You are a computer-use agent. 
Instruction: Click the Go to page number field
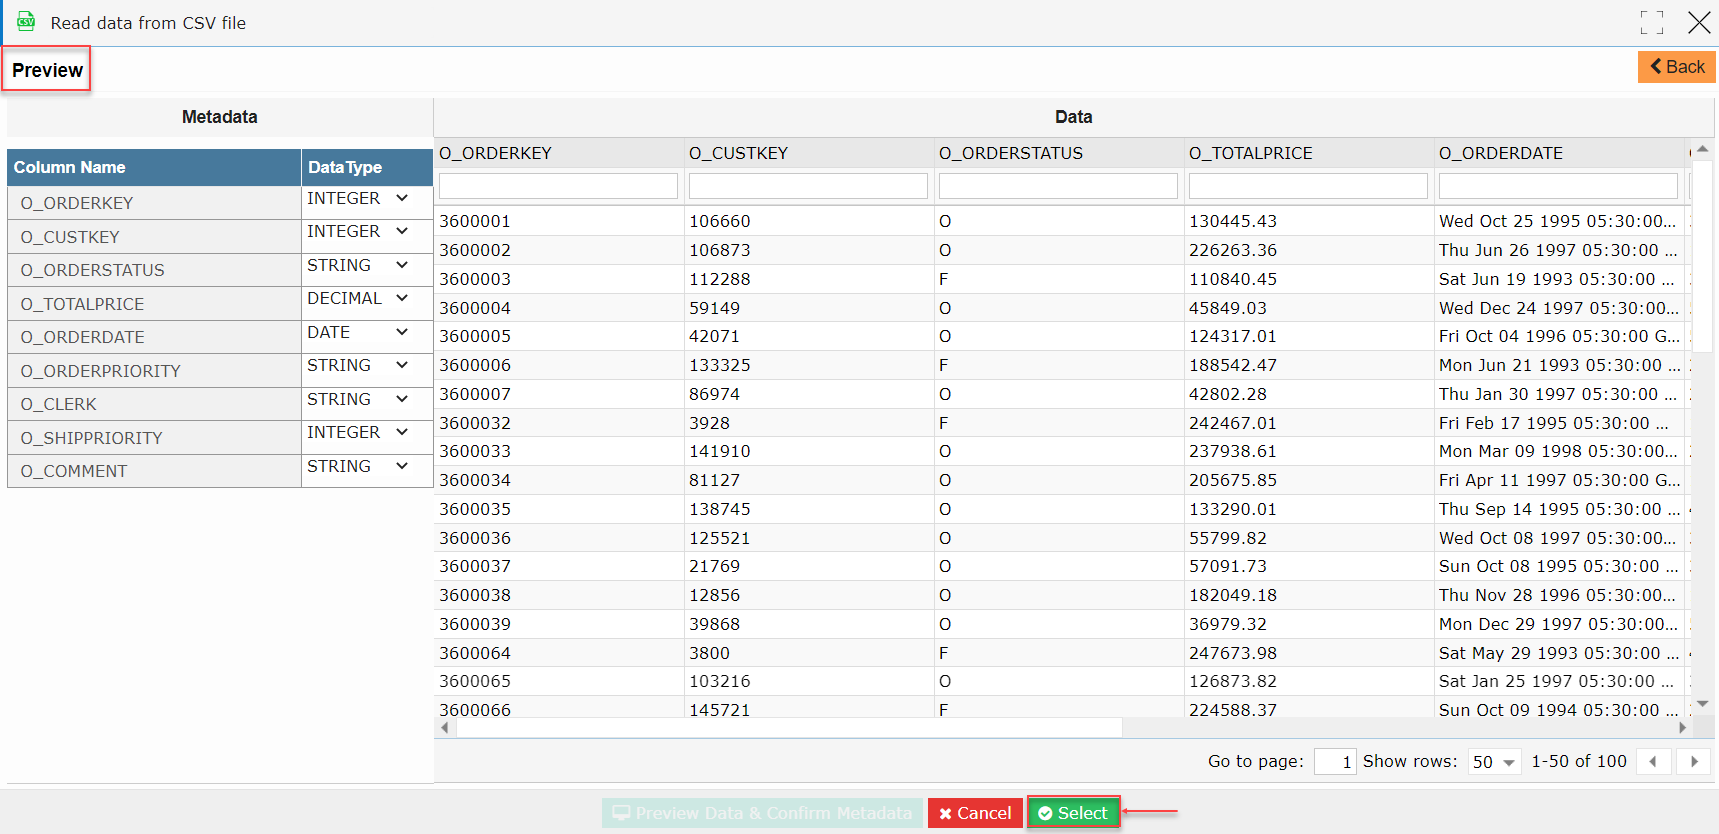pyautogui.click(x=1335, y=762)
